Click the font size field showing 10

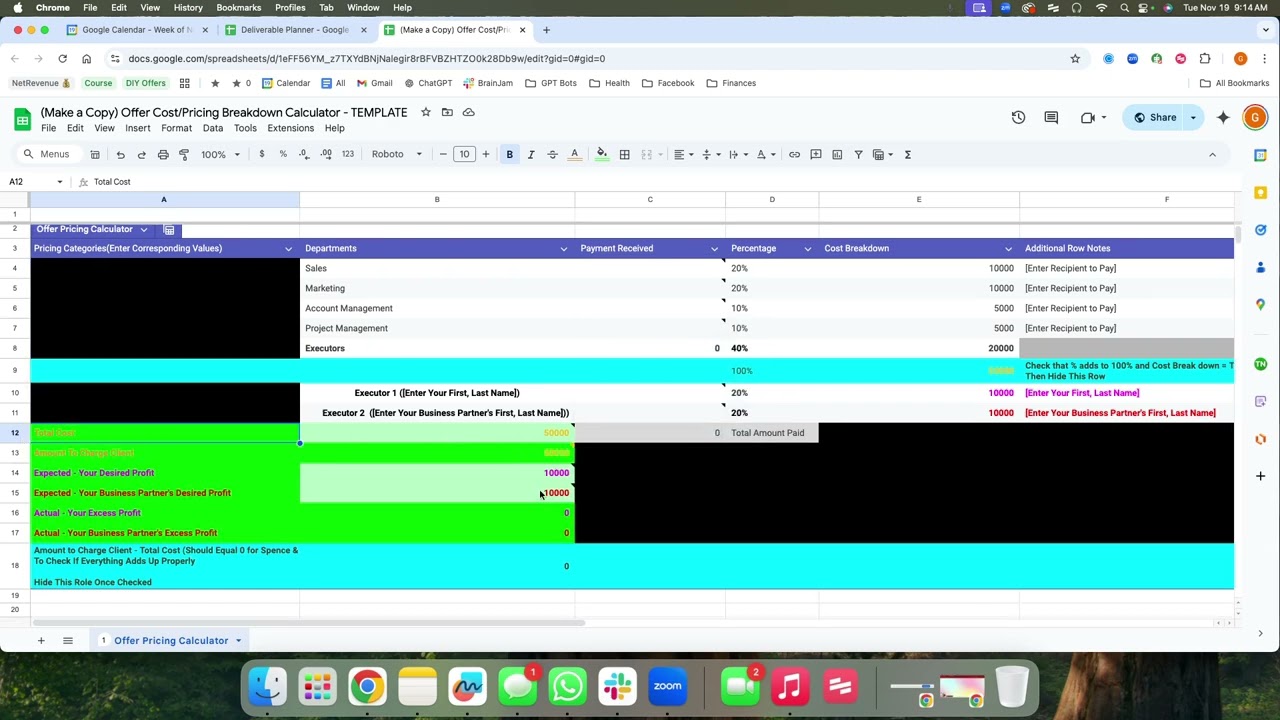464,154
